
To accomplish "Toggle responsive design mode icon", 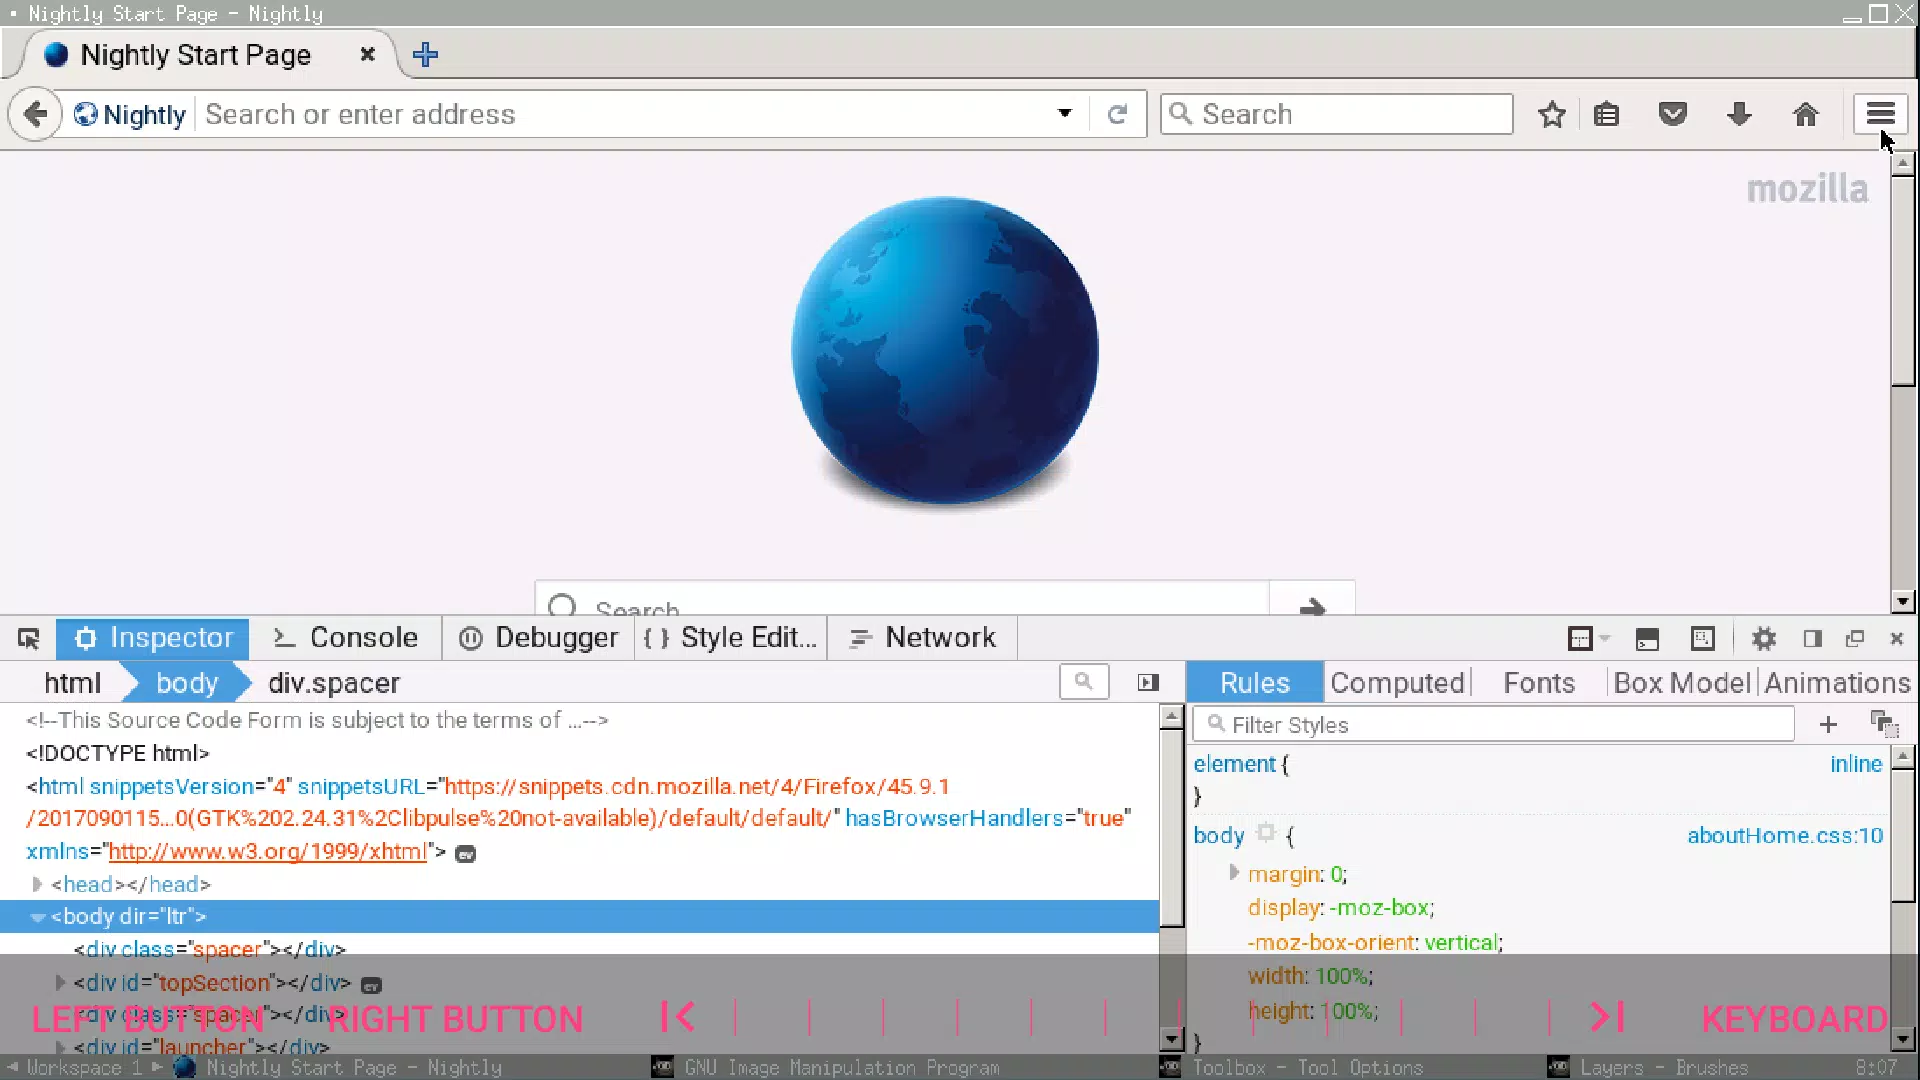I will point(1702,638).
